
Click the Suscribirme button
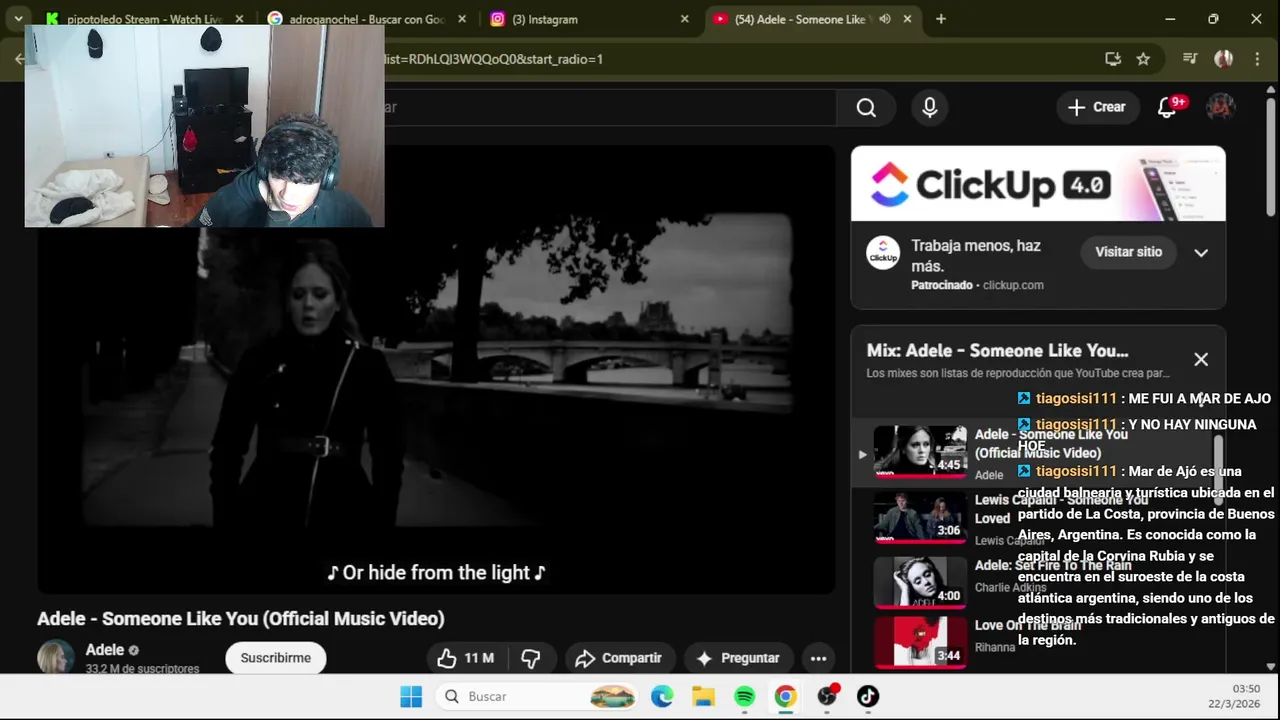point(276,658)
